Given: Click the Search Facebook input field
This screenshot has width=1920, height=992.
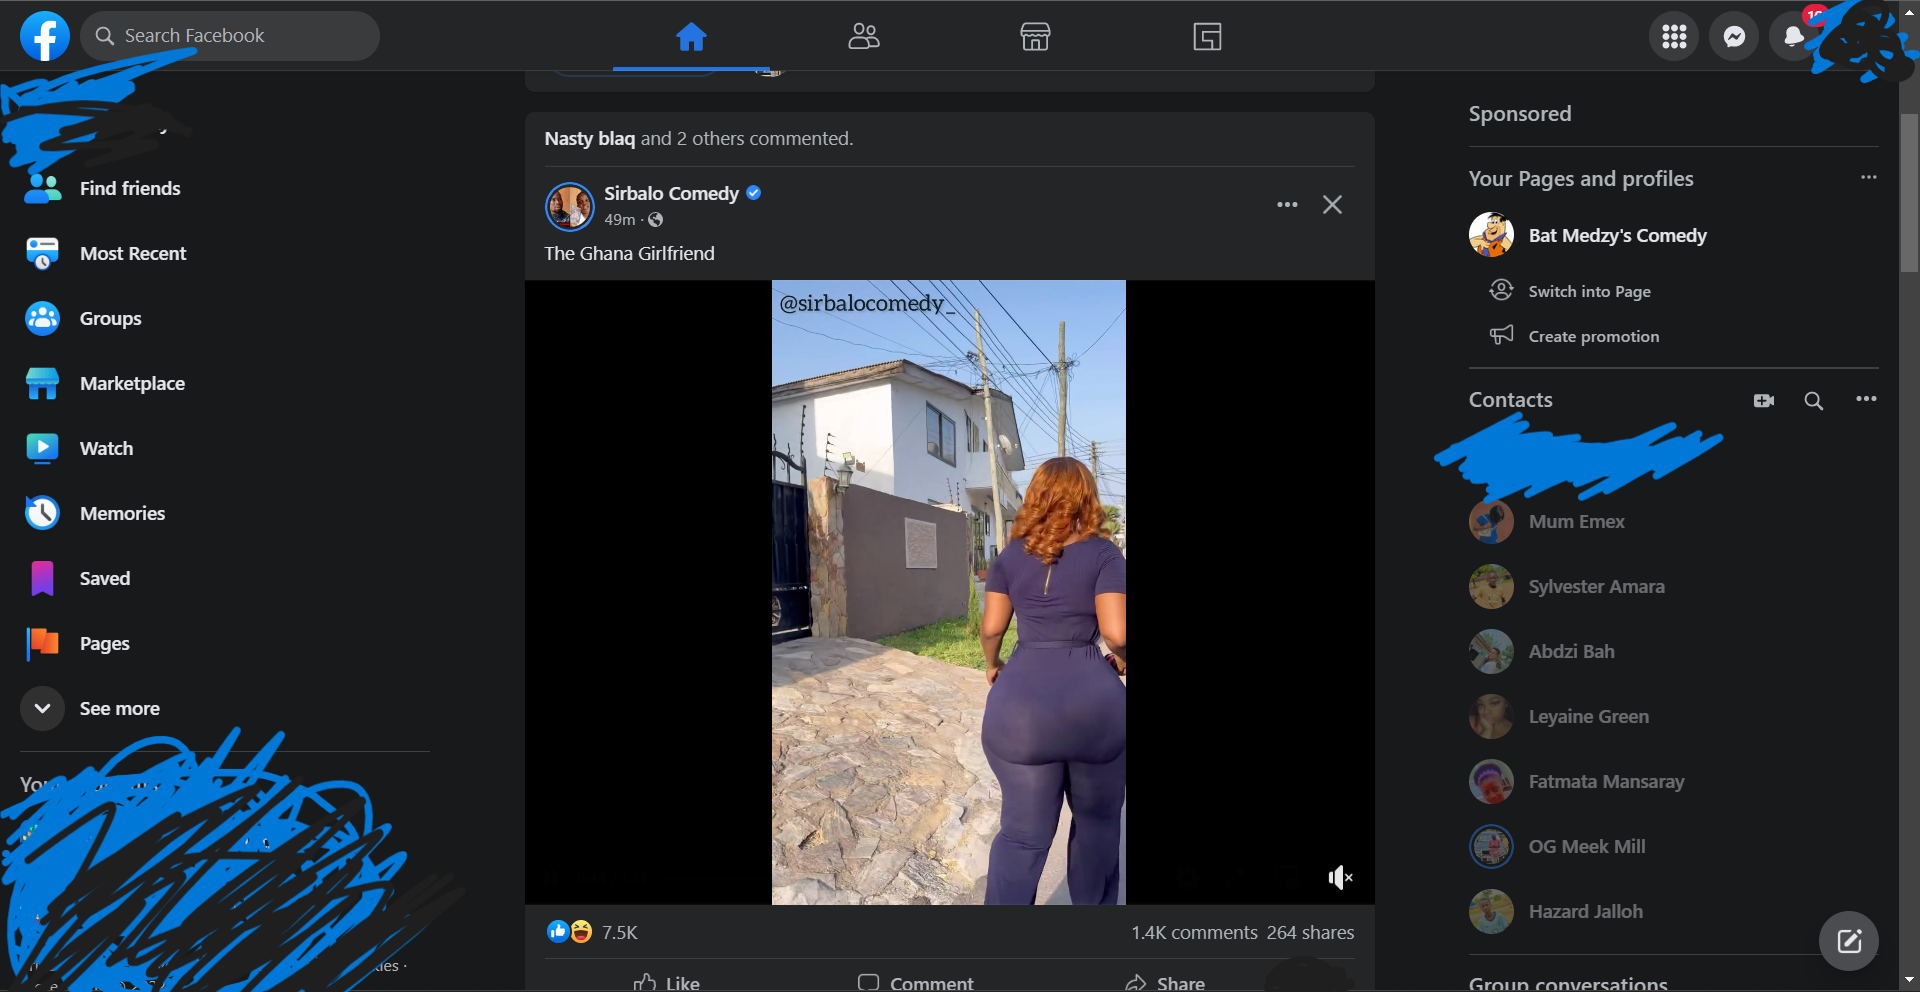Looking at the screenshot, I should (229, 35).
